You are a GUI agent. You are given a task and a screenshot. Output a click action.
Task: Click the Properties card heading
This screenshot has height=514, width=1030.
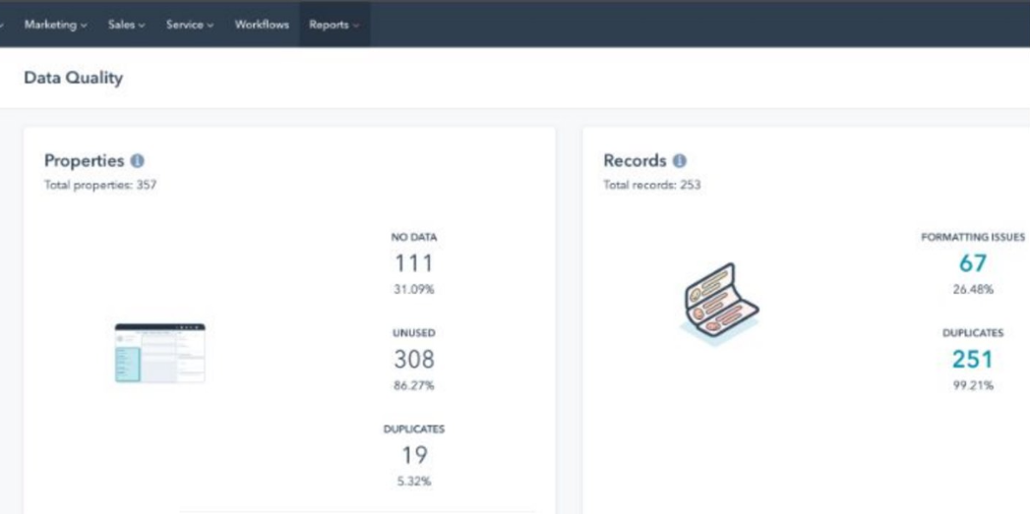point(84,160)
